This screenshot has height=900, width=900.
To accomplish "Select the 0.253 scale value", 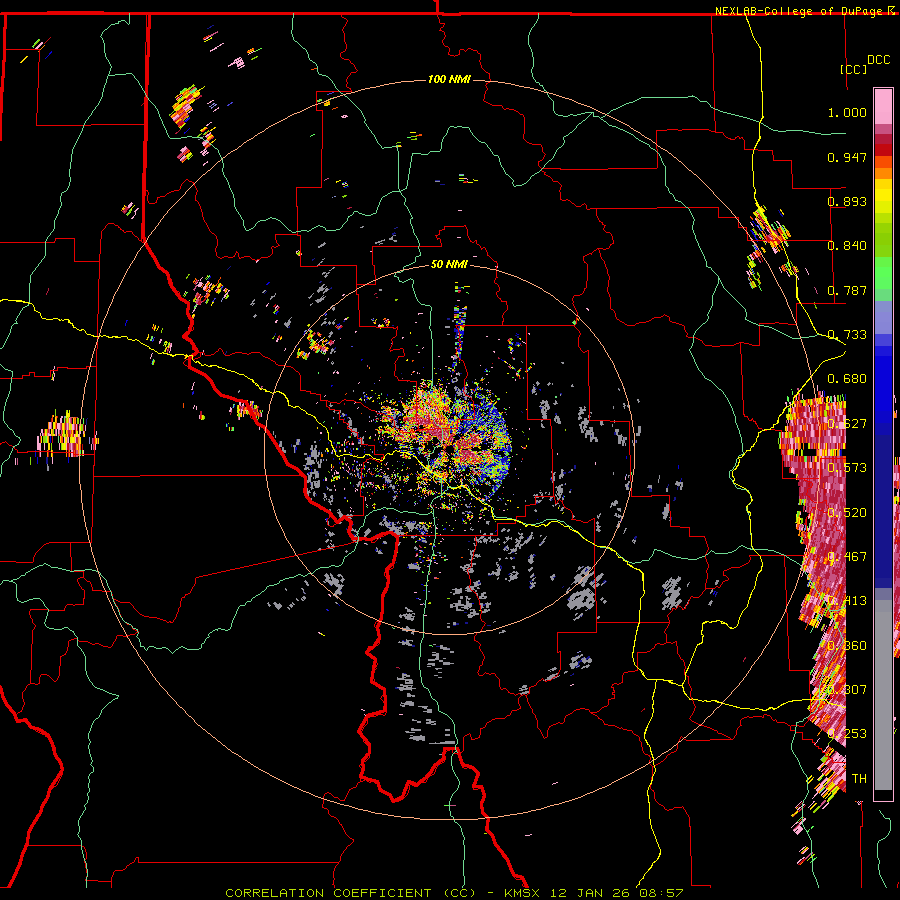I will 847,734.
